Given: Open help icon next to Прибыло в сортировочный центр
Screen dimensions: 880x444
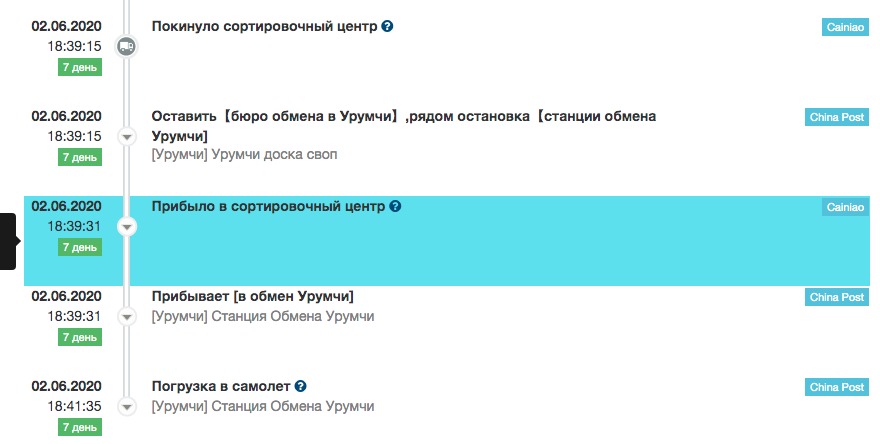Looking at the screenshot, I should pos(395,206).
